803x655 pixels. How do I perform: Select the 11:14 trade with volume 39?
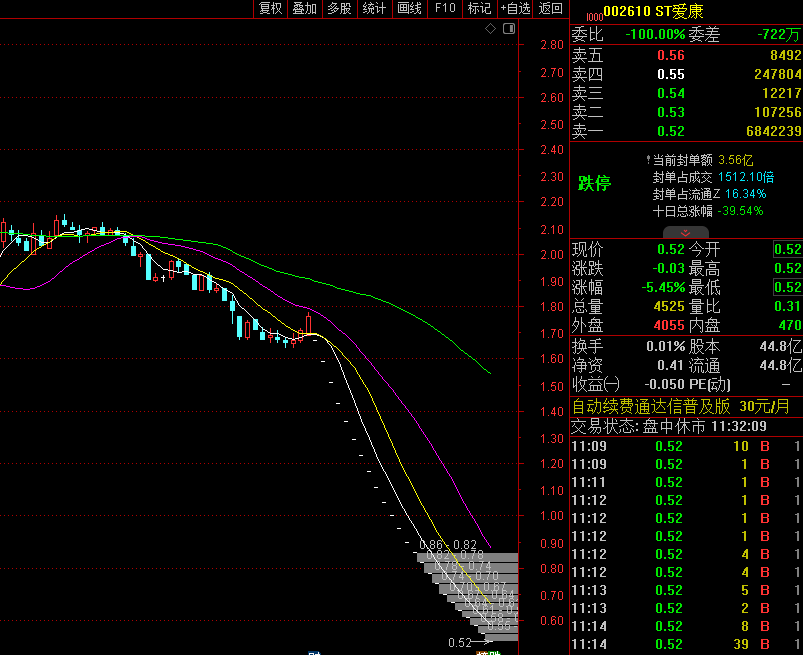(x=686, y=644)
